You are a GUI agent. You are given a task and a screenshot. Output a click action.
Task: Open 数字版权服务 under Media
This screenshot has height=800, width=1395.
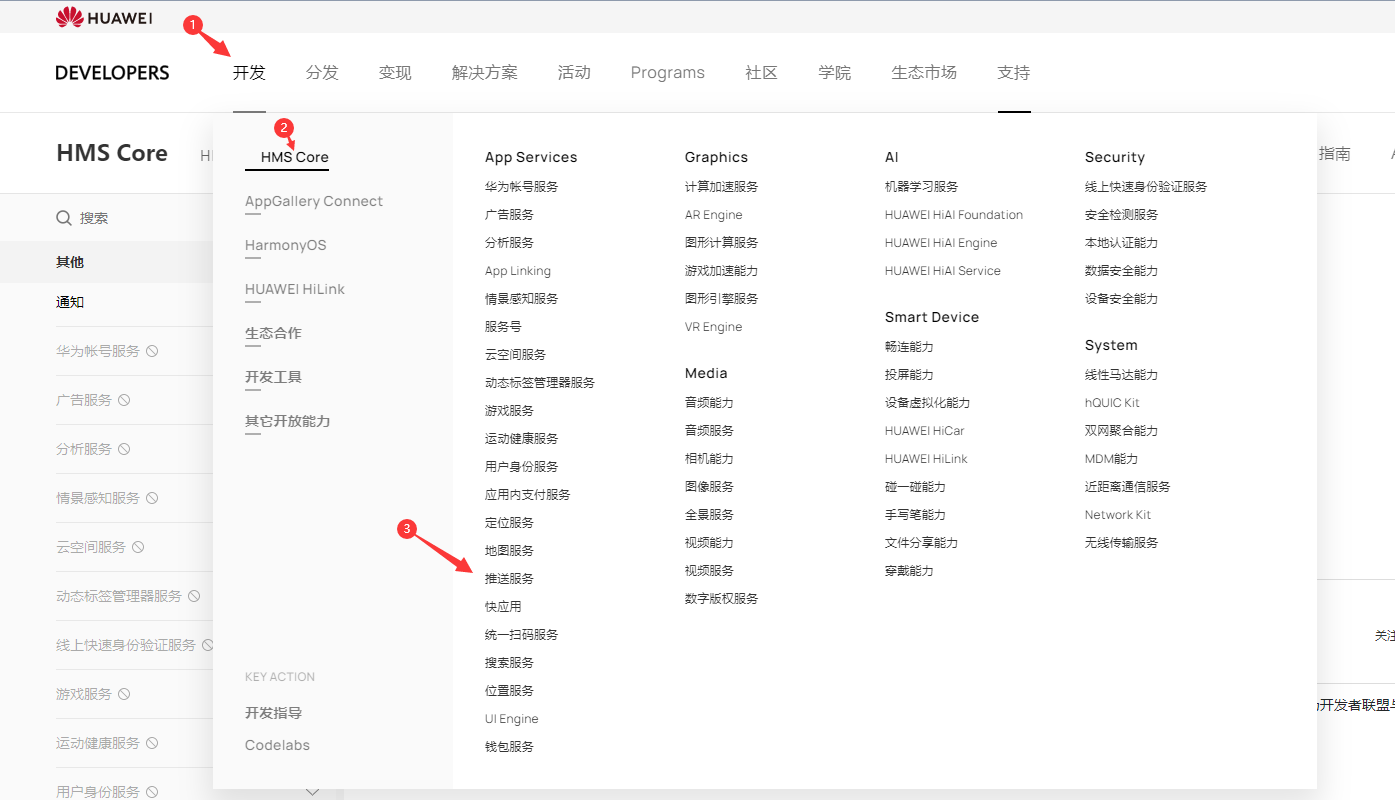[722, 599]
